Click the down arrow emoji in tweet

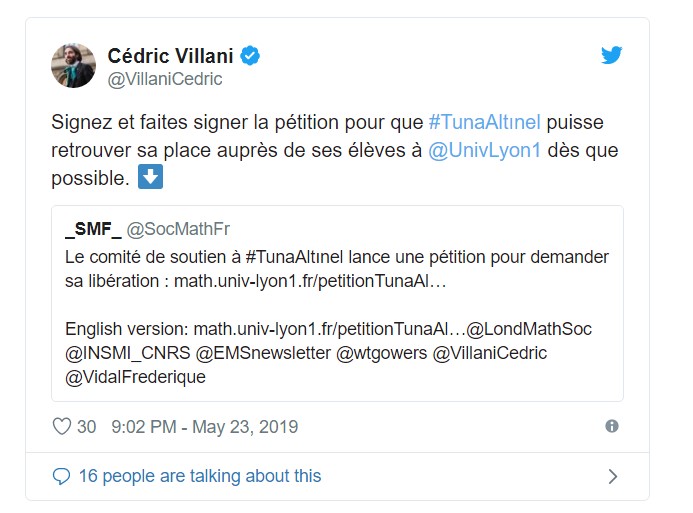150,179
